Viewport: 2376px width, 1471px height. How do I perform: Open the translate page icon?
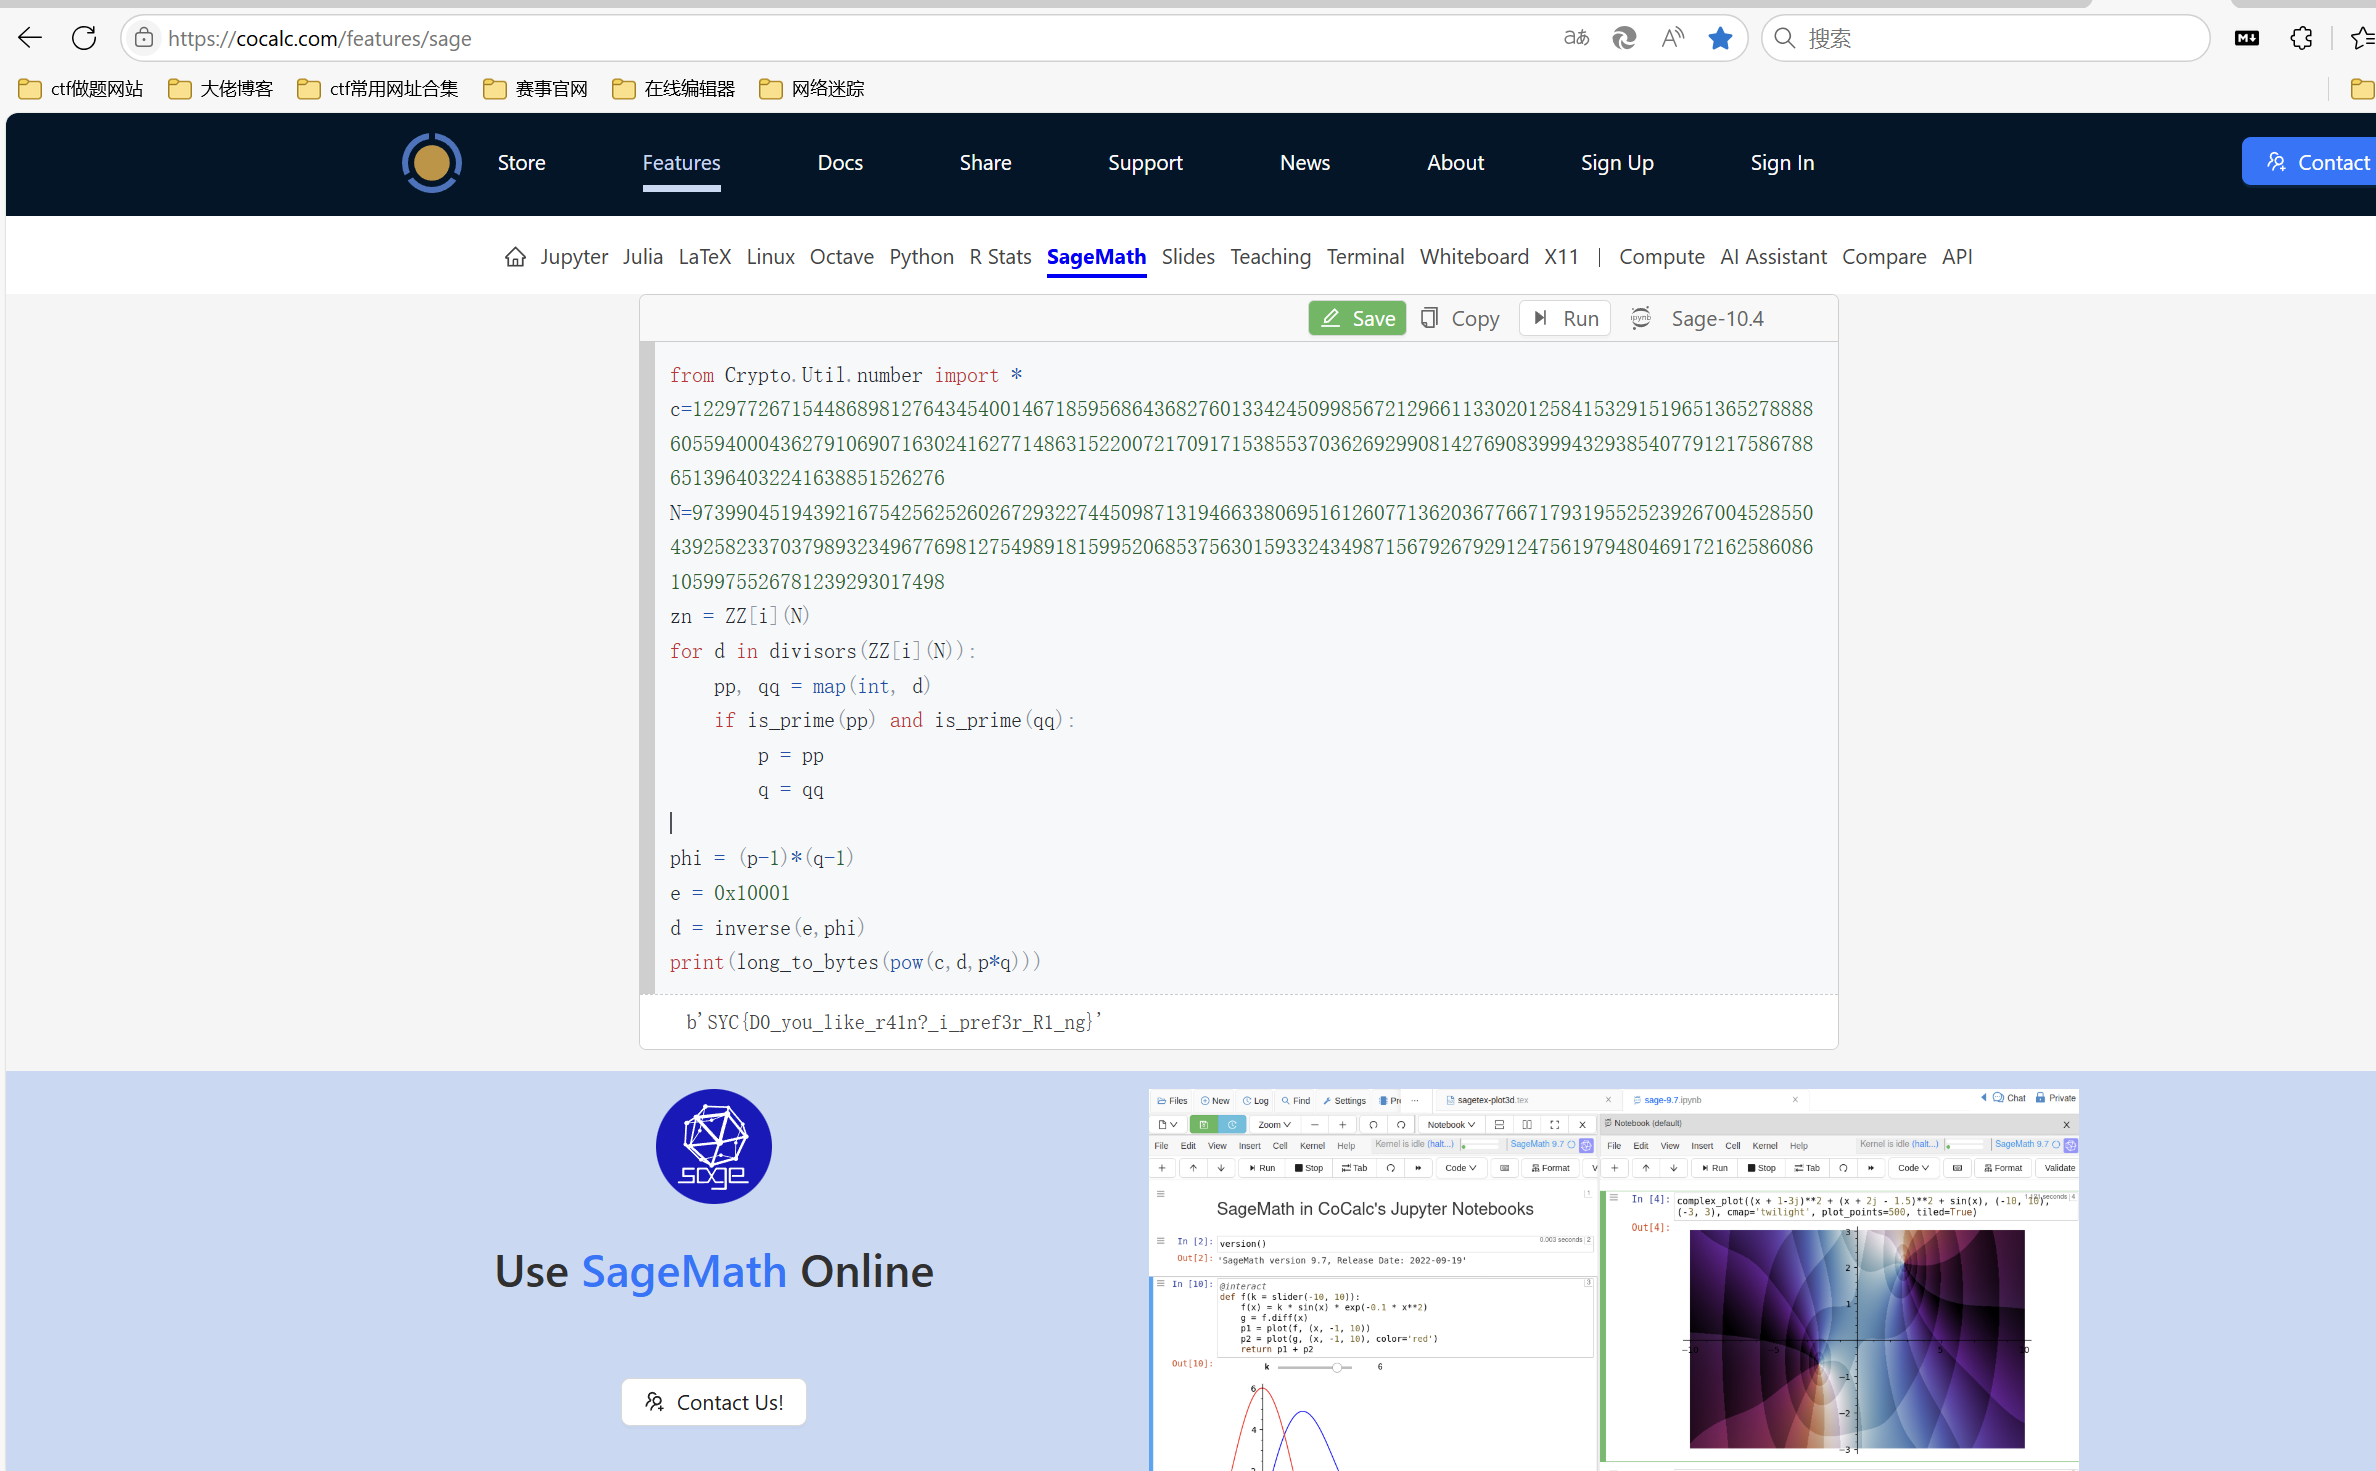point(1576,38)
